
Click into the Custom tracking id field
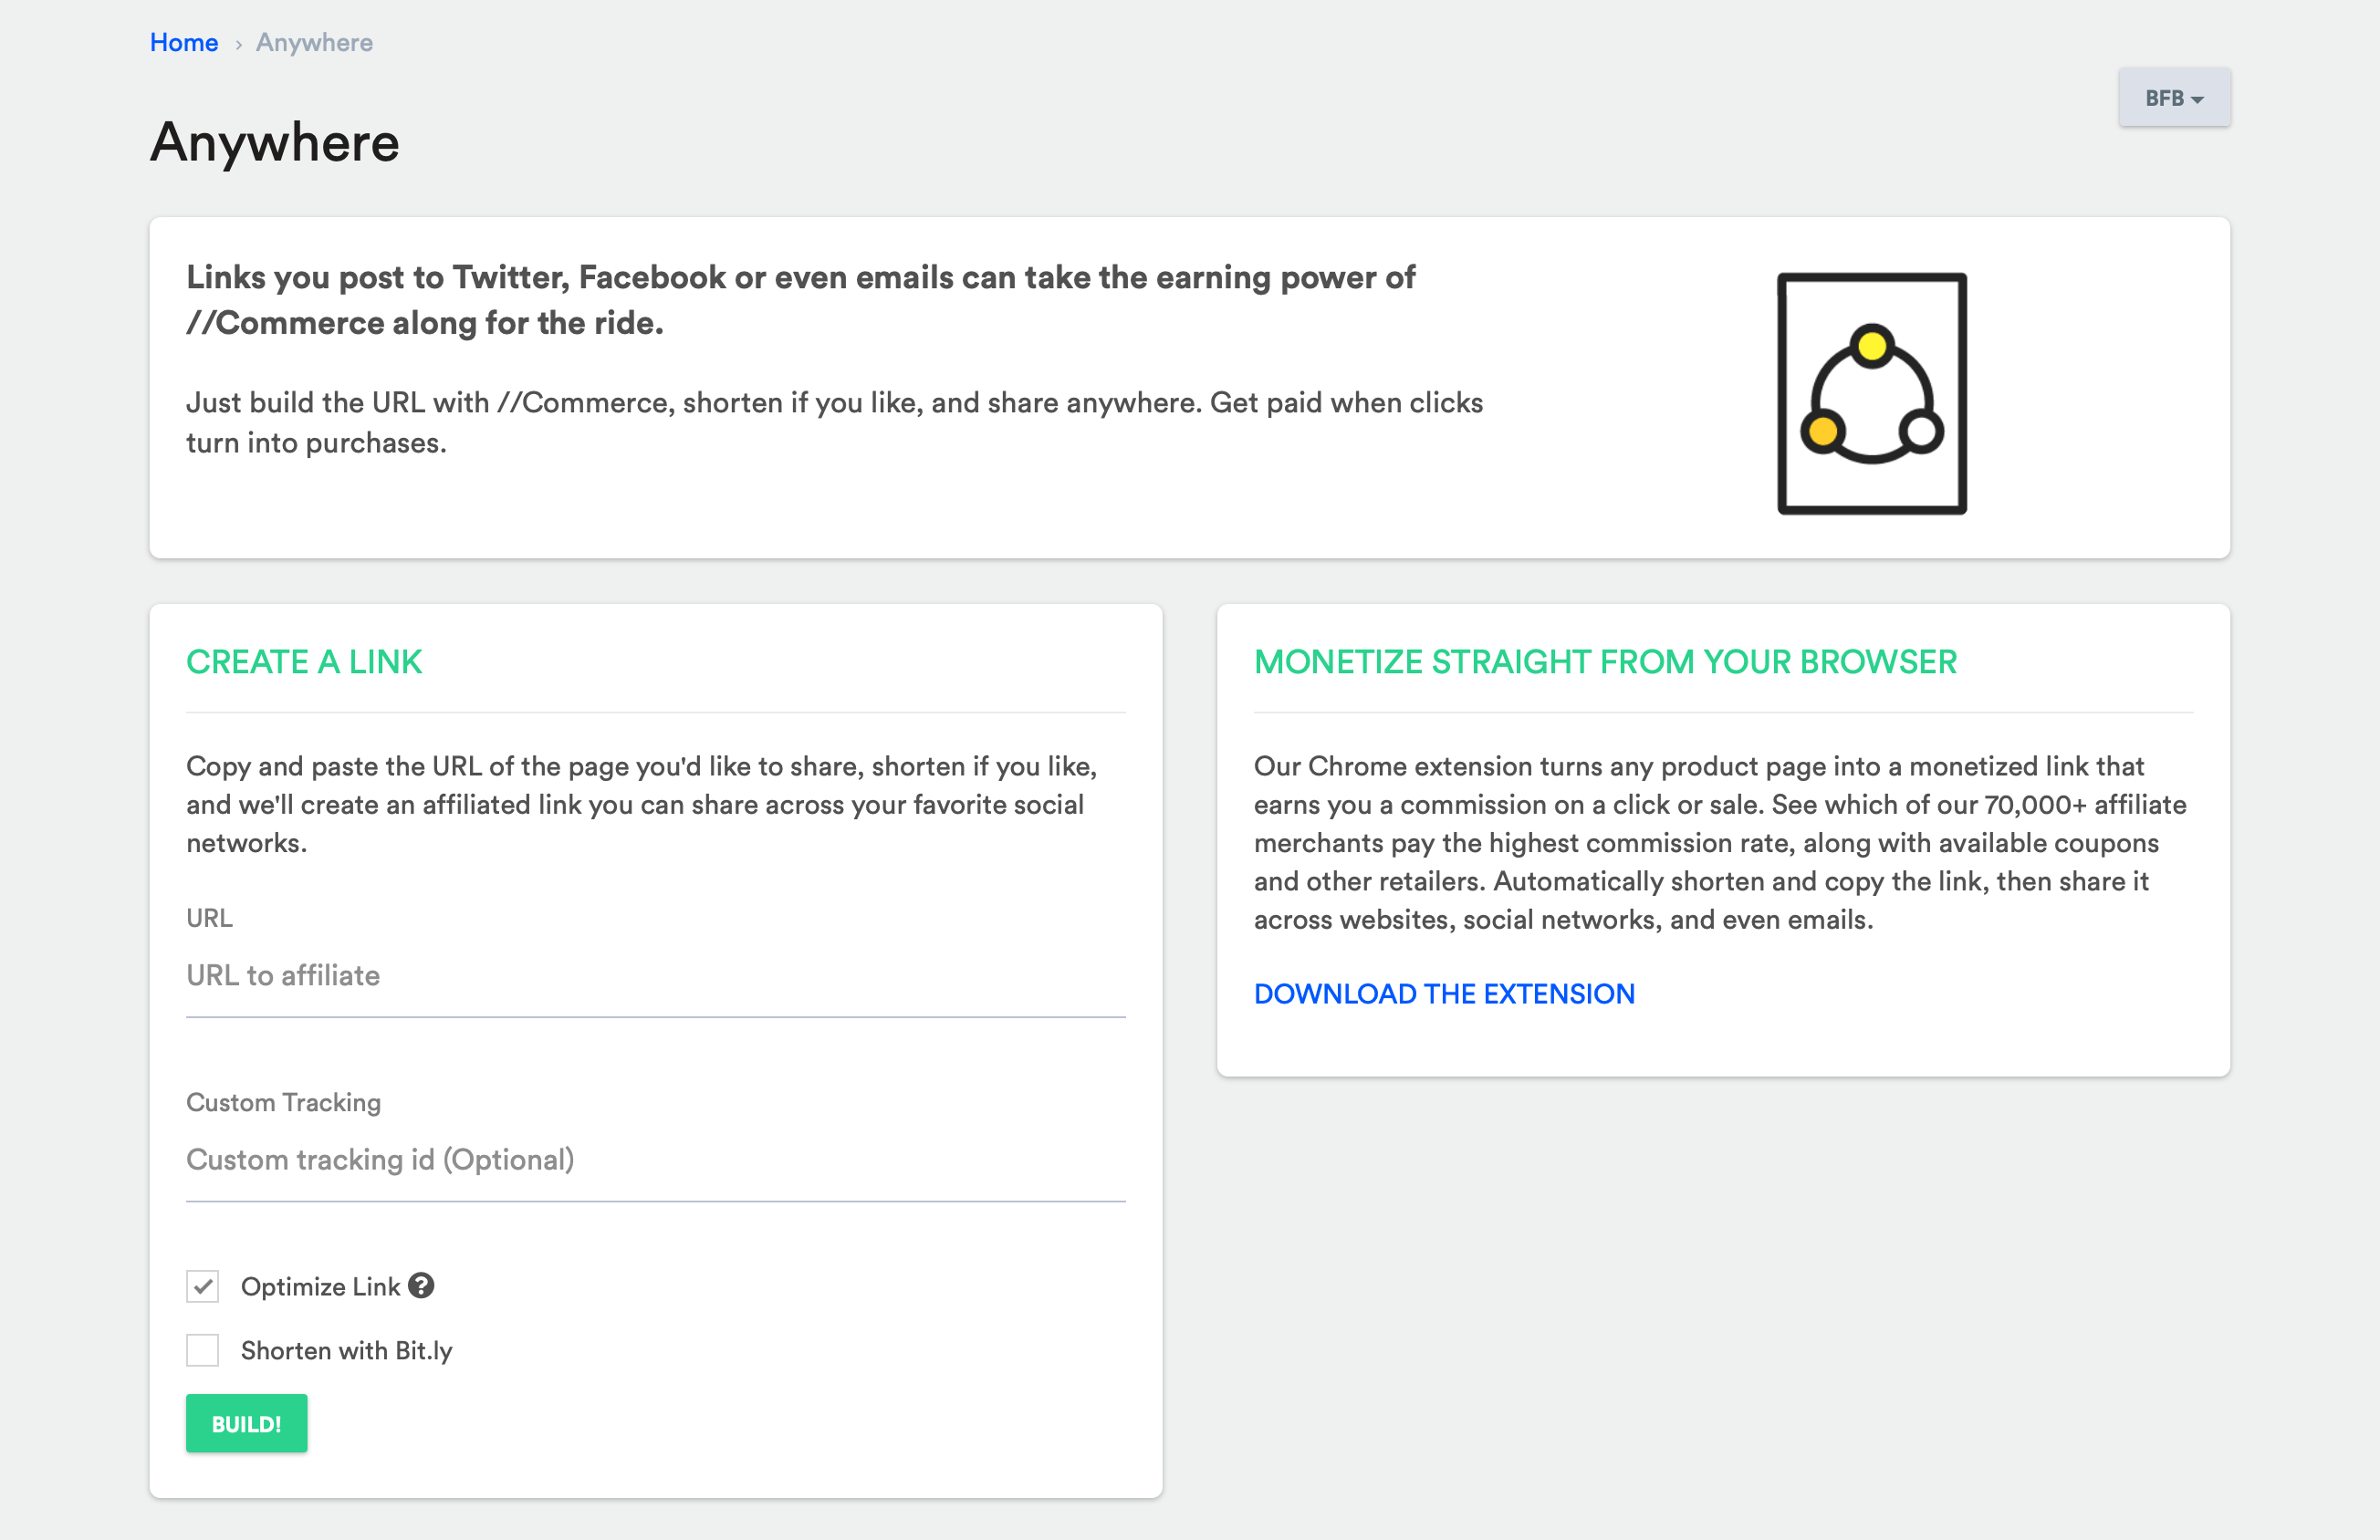pos(655,1160)
